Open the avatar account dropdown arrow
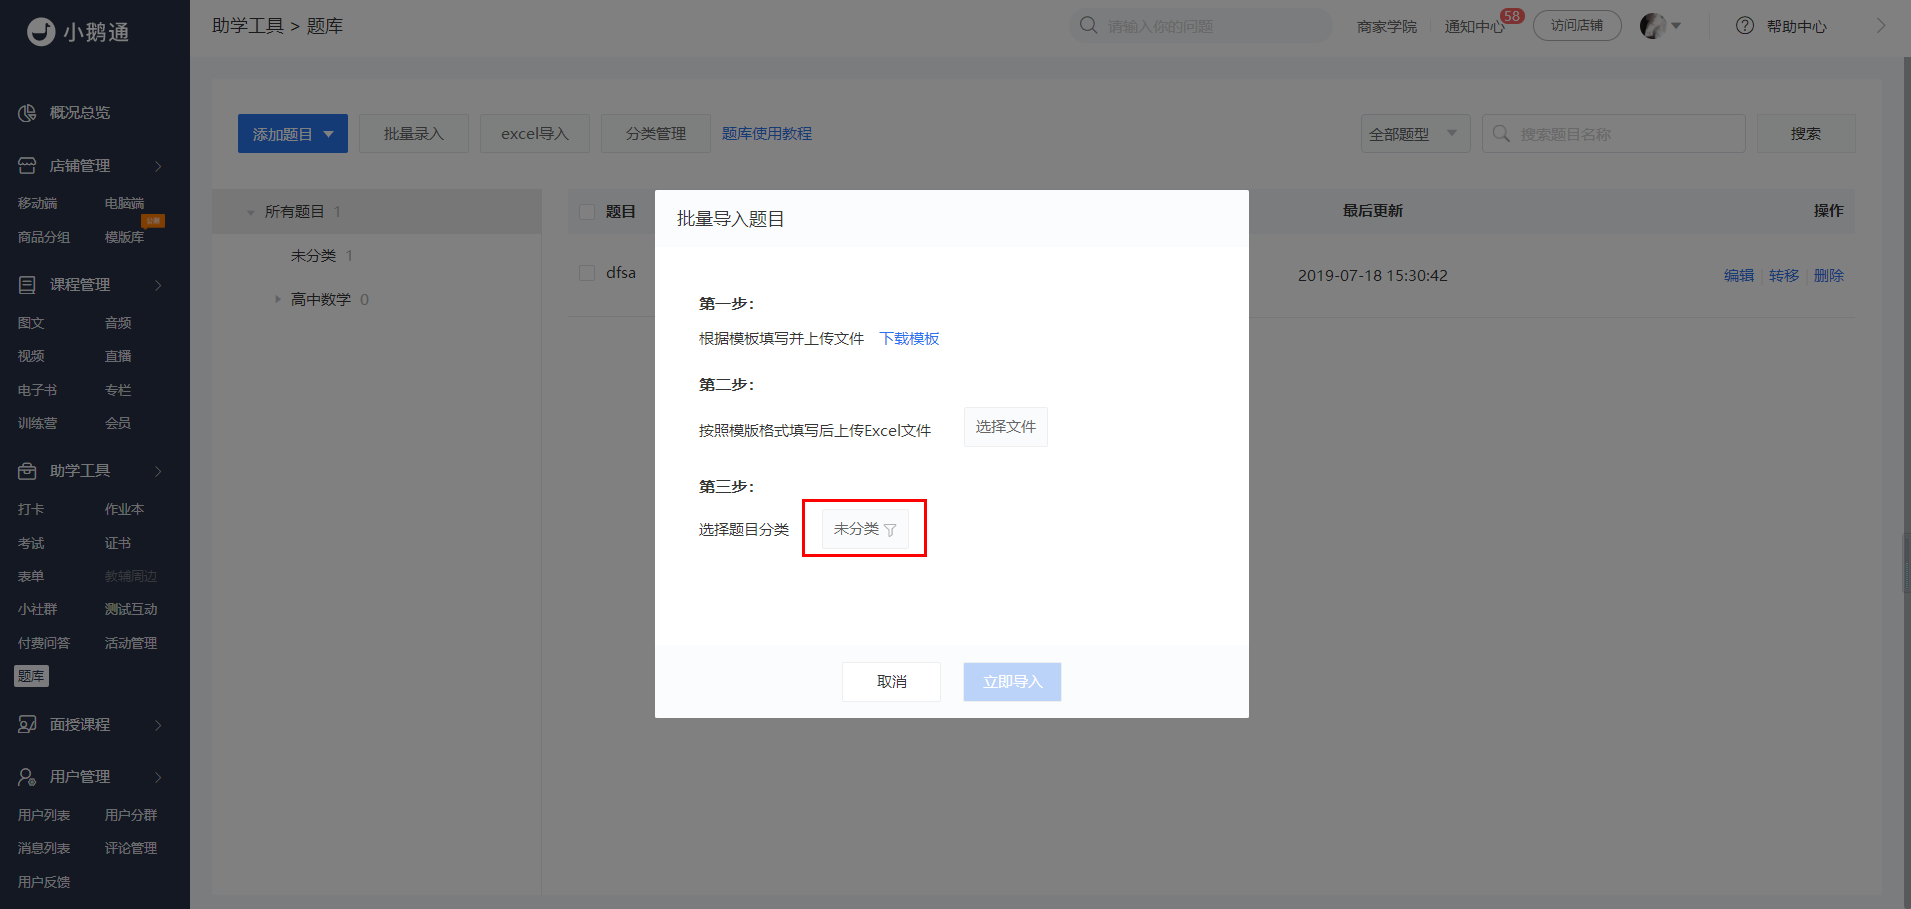 (x=1676, y=26)
